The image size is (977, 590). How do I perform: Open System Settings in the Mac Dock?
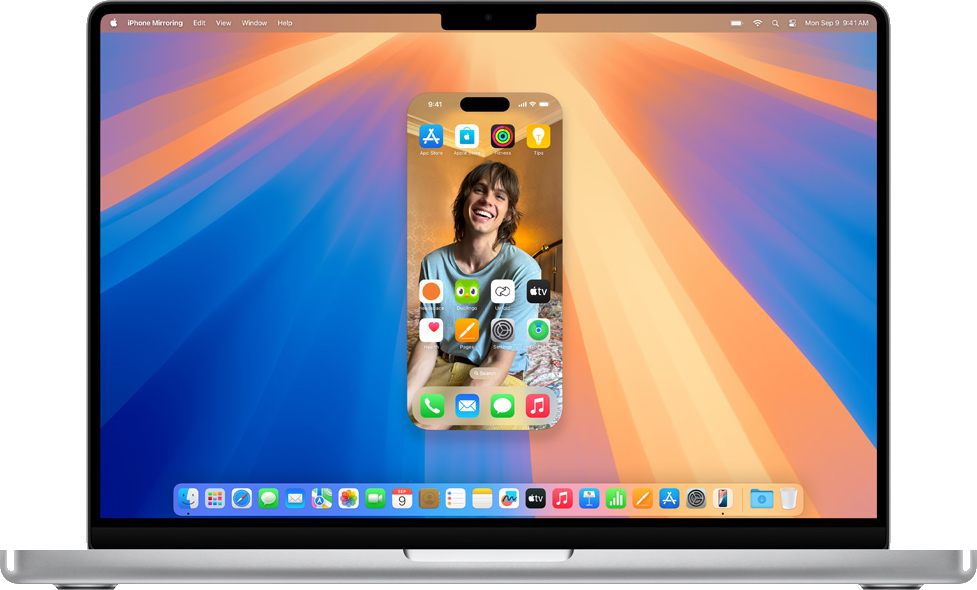tap(696, 498)
